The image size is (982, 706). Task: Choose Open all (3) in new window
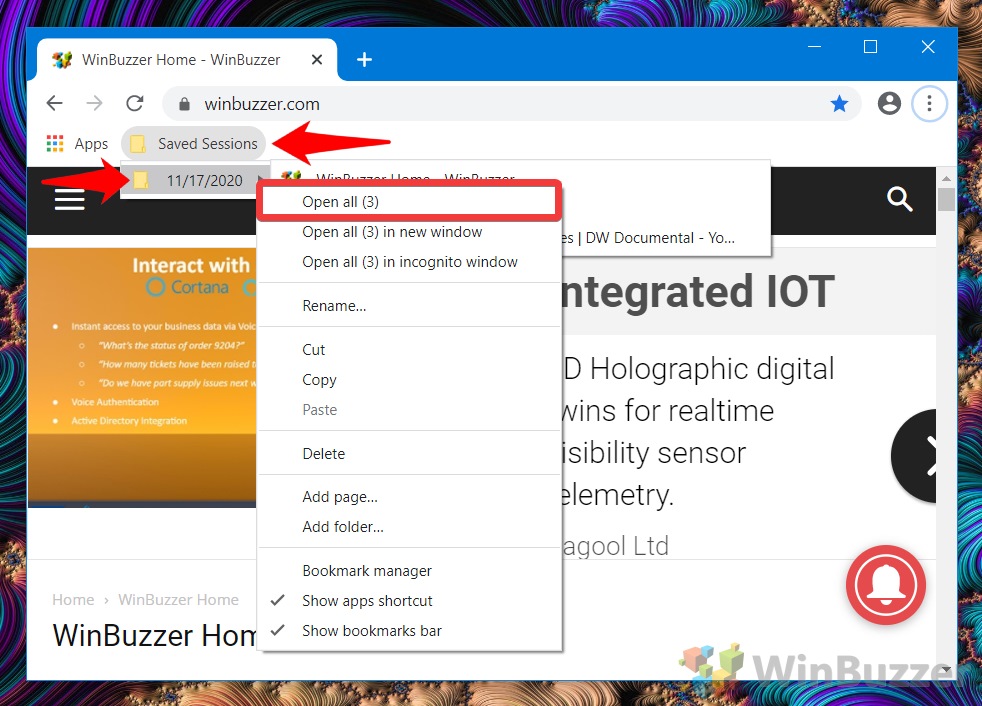[408, 232]
